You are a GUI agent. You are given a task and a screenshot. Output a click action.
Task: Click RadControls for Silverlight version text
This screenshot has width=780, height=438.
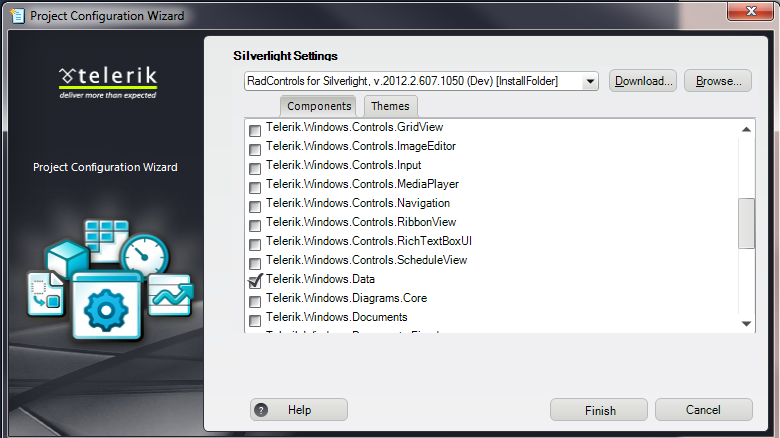click(x=402, y=81)
